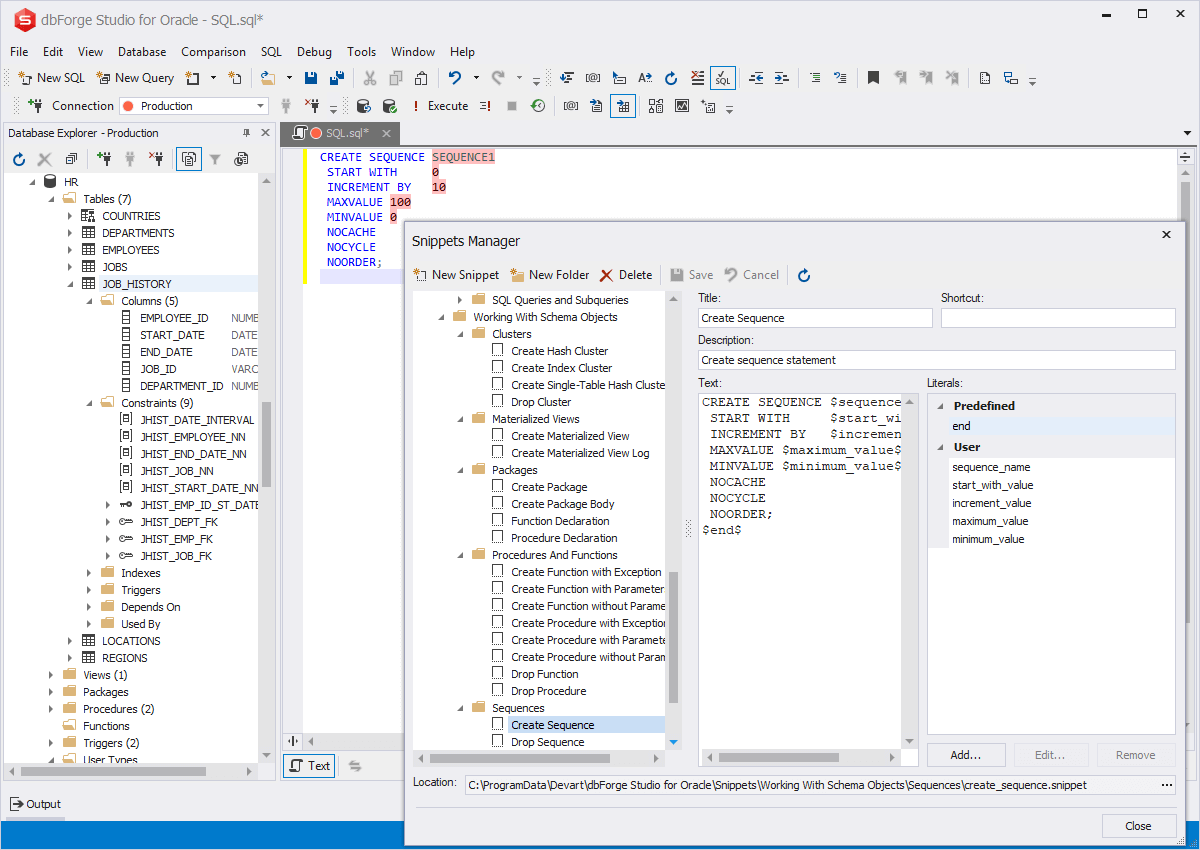Open the Comparison menu
The width and height of the screenshot is (1200, 850).
[x=213, y=52]
